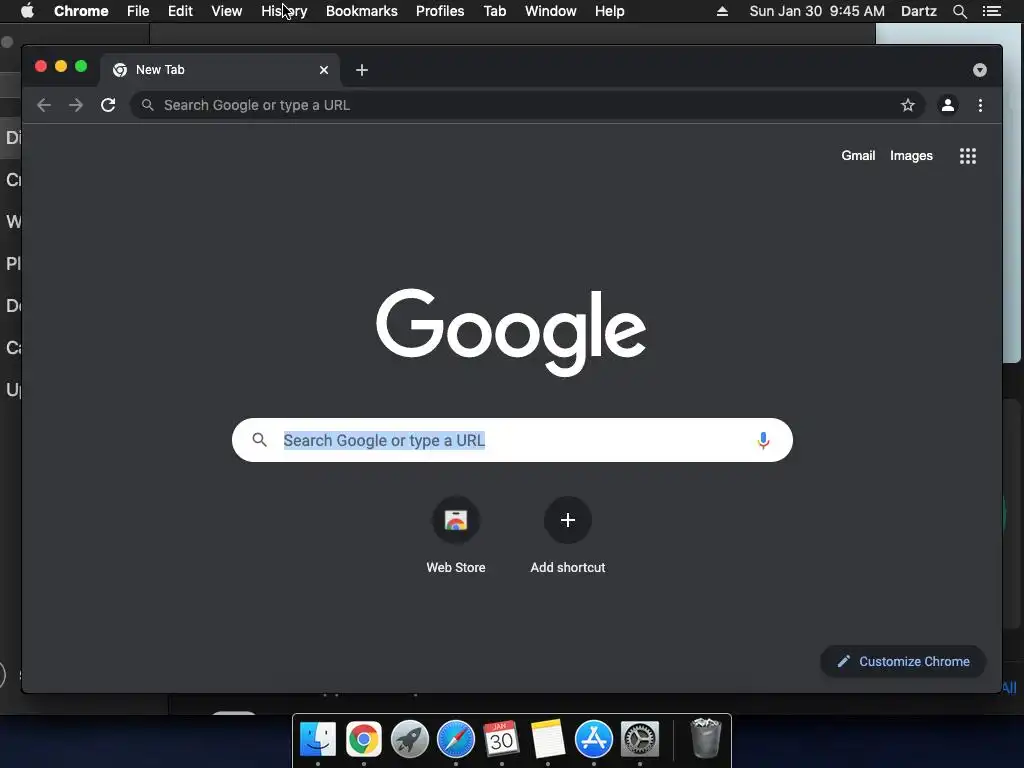Open Notes from the Dock
This screenshot has height=768, width=1024.
click(x=547, y=739)
